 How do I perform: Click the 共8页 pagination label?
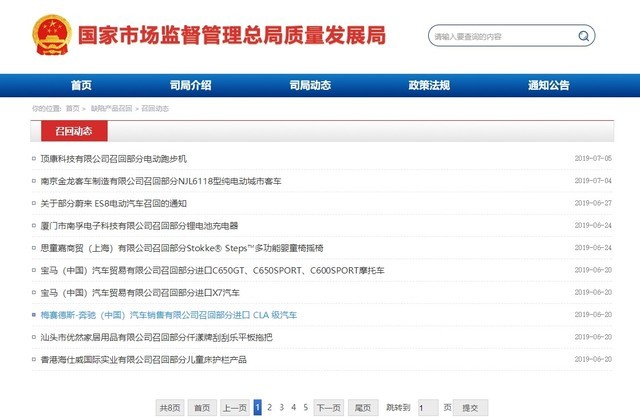coord(170,407)
